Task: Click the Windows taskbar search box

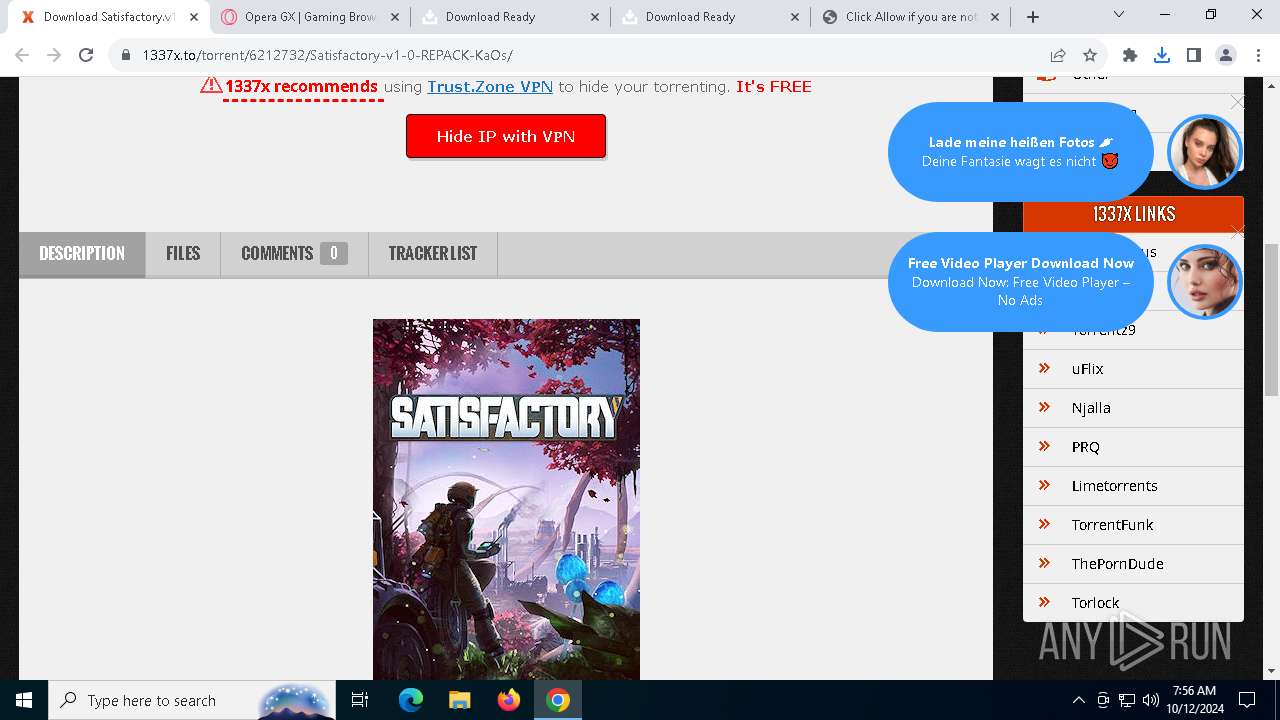Action: 193,700
